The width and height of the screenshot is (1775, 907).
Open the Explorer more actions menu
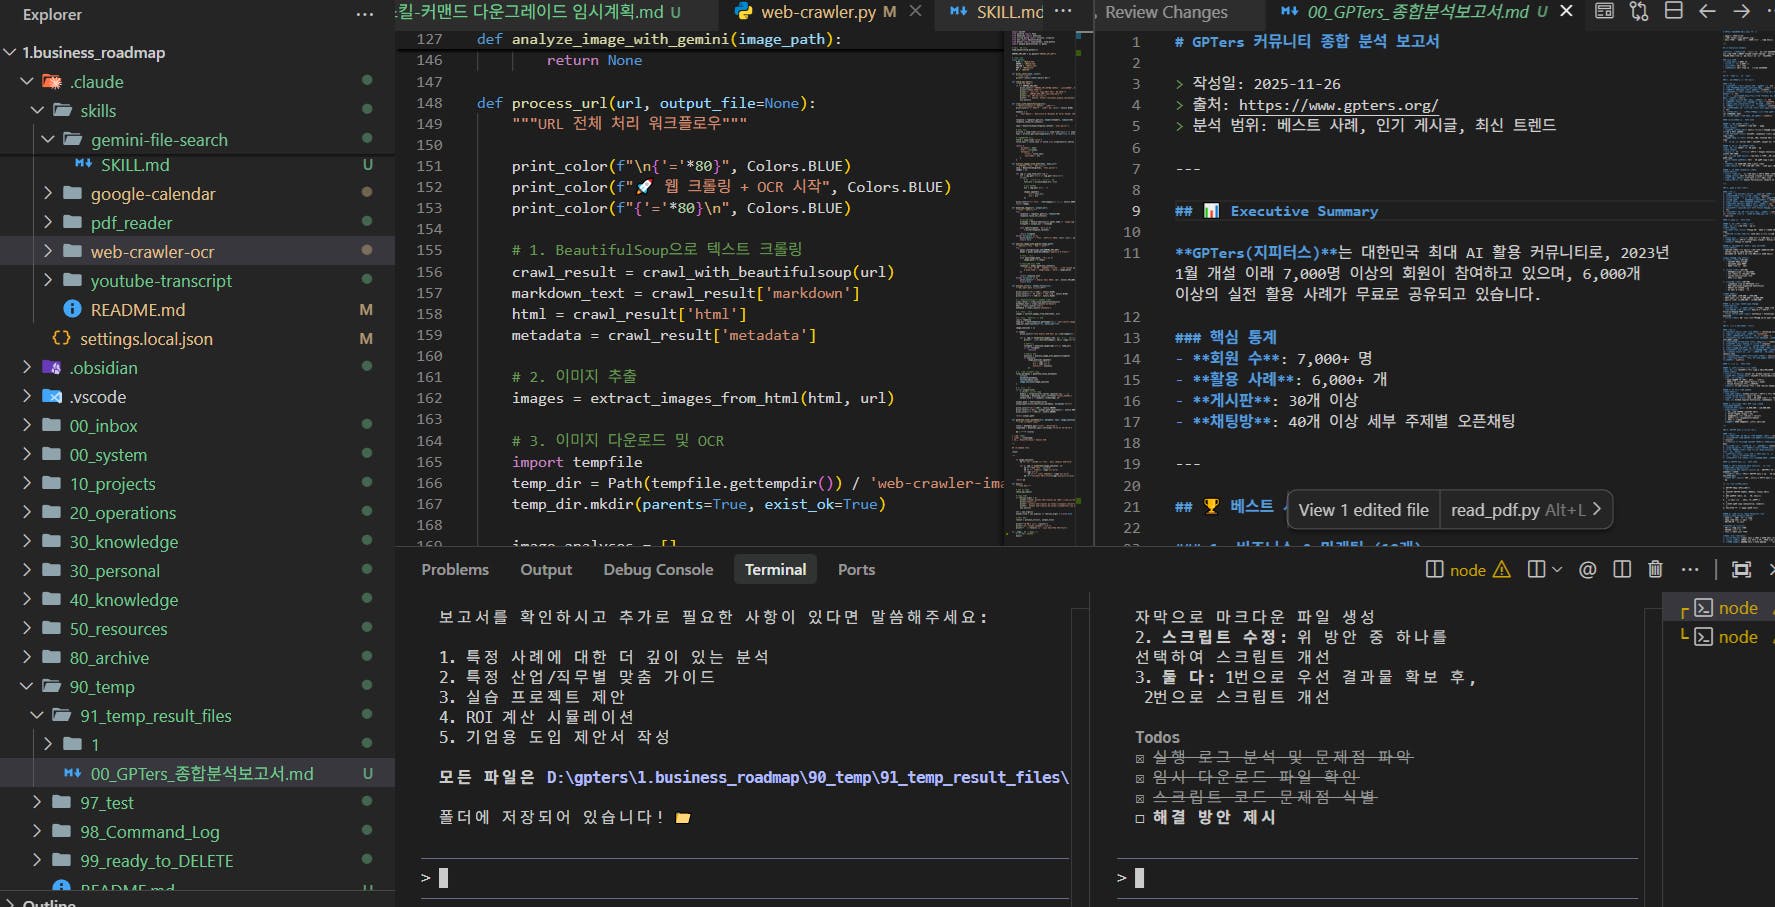click(x=365, y=14)
